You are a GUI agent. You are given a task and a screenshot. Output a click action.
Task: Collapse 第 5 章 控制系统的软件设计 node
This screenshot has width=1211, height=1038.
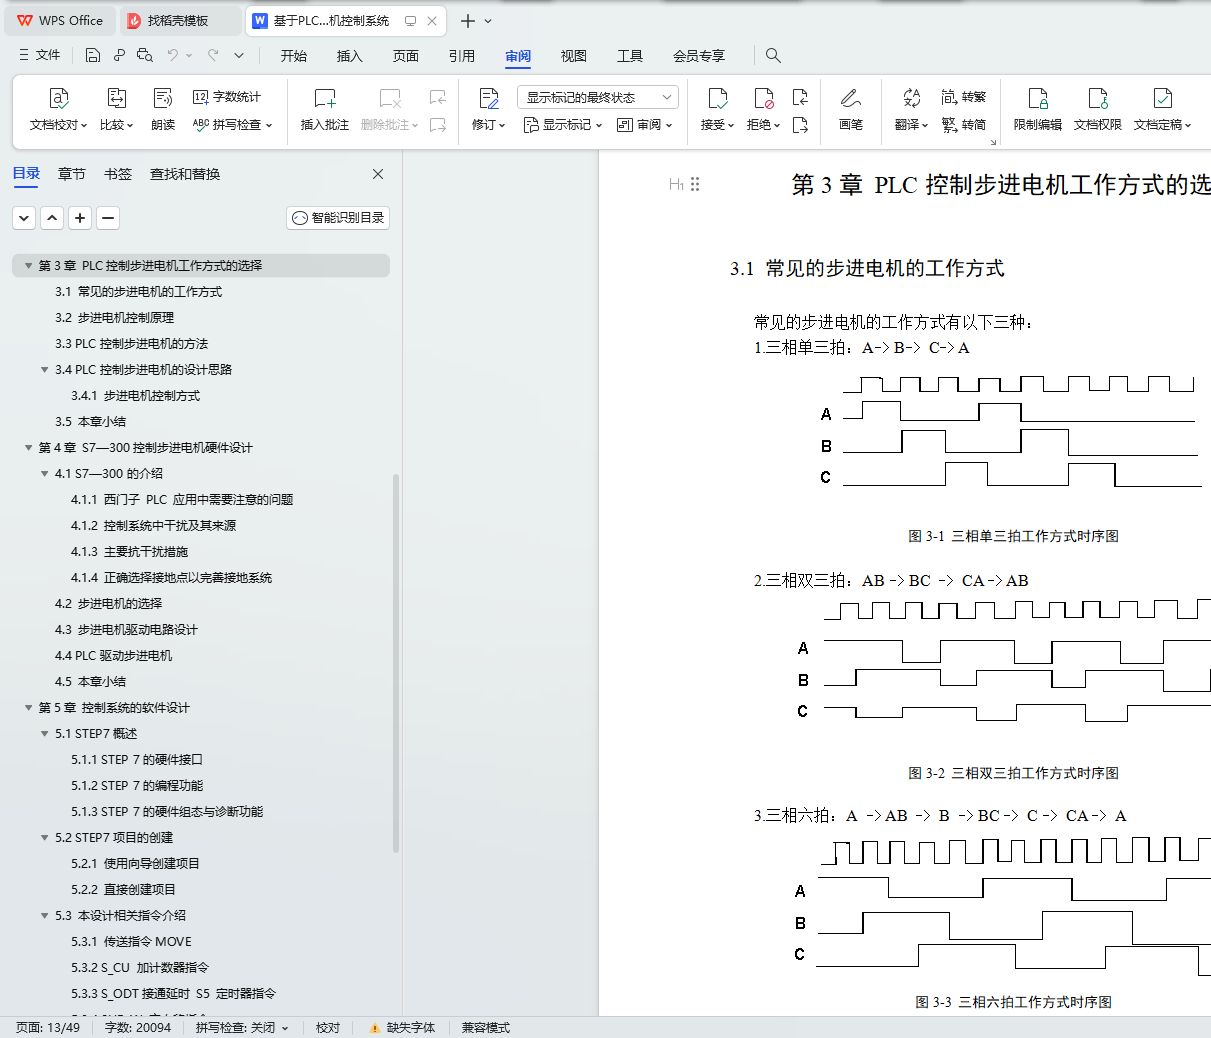(28, 708)
